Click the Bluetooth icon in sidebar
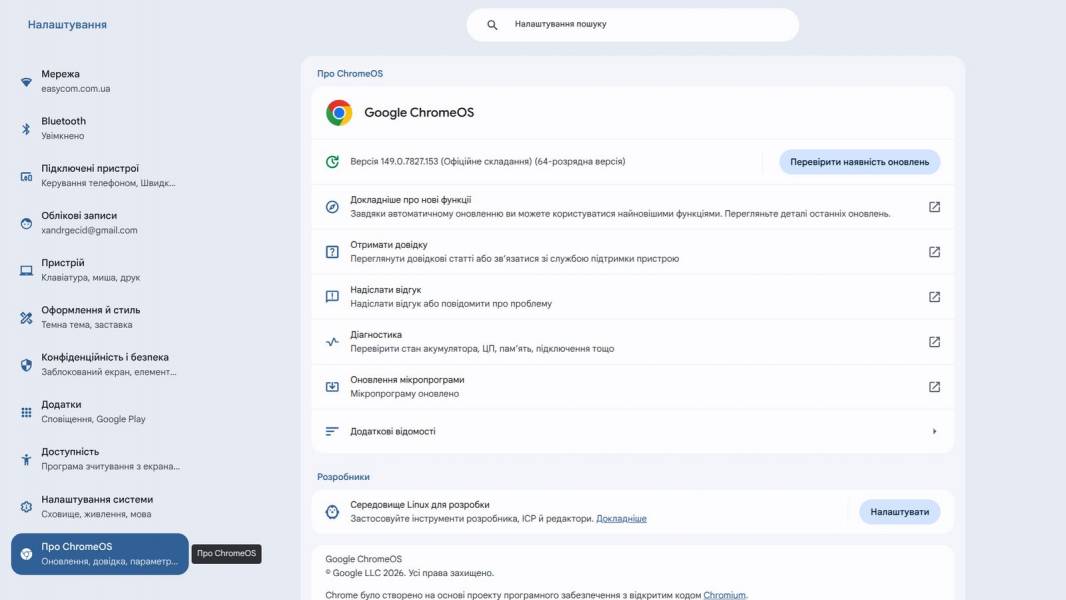The width and height of the screenshot is (1066, 600). [26, 128]
